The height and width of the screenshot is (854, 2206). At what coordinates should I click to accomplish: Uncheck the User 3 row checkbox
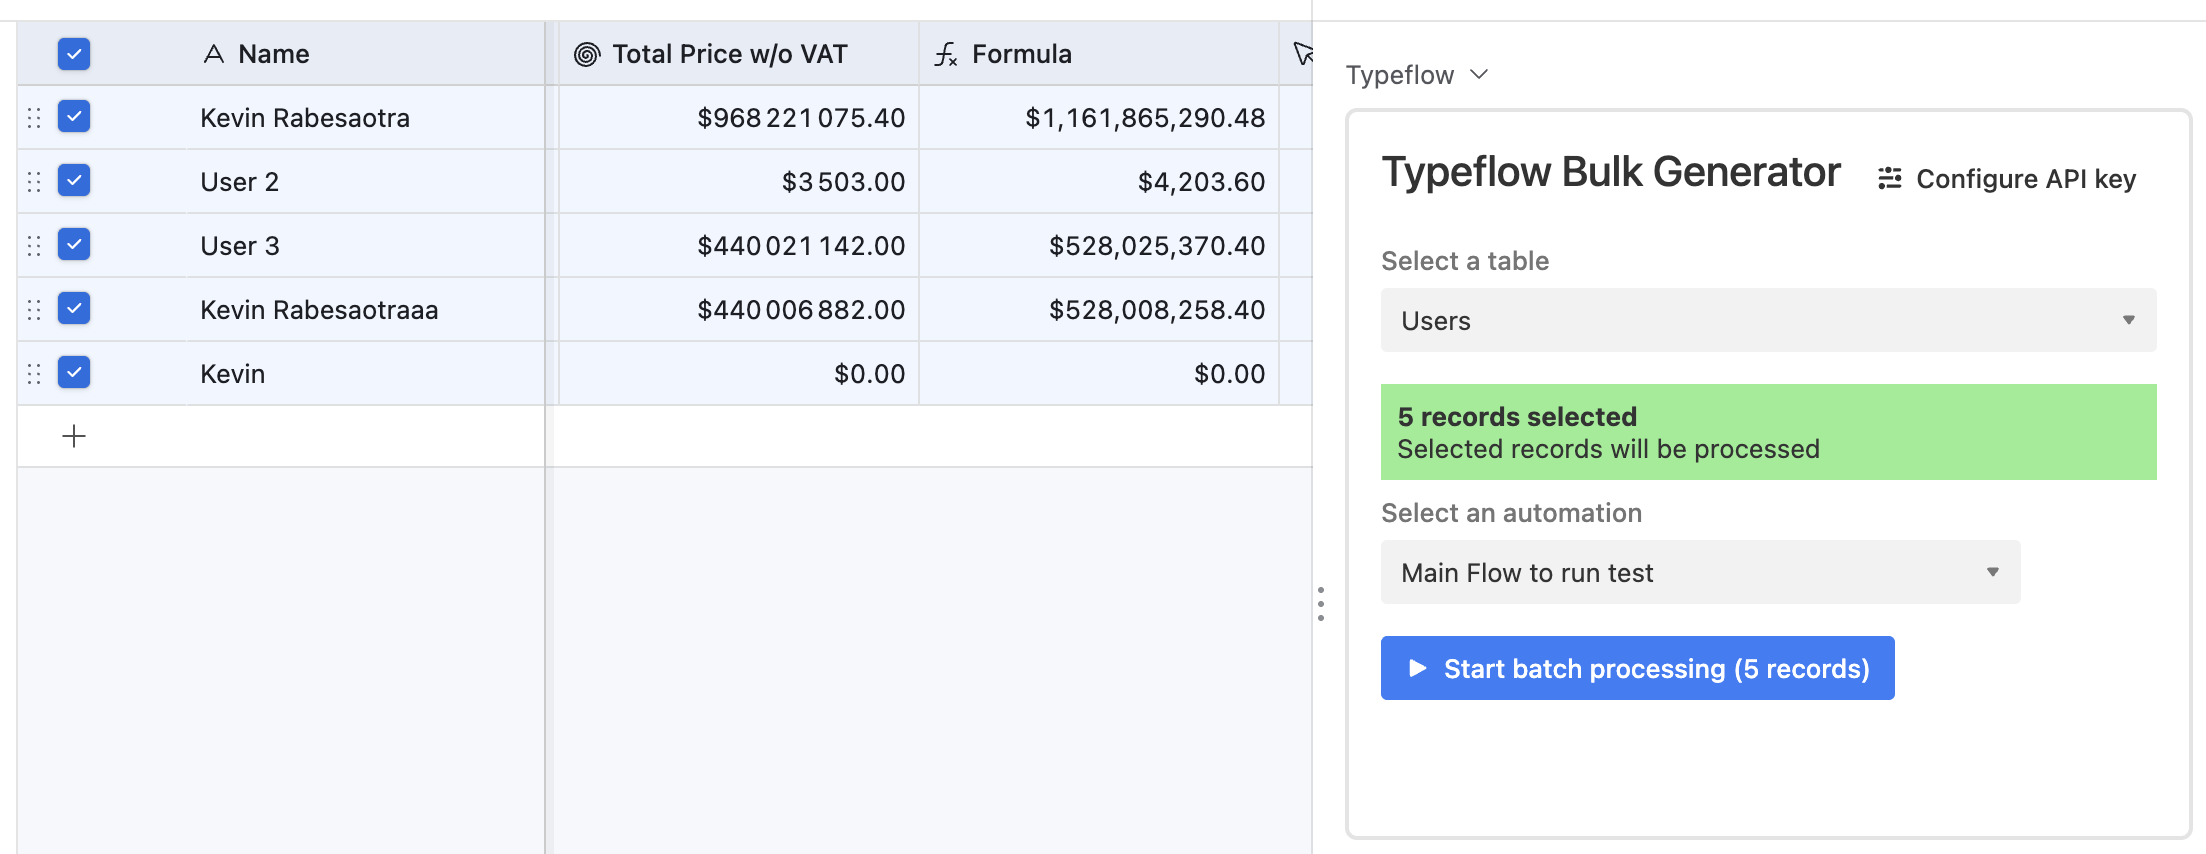74,245
